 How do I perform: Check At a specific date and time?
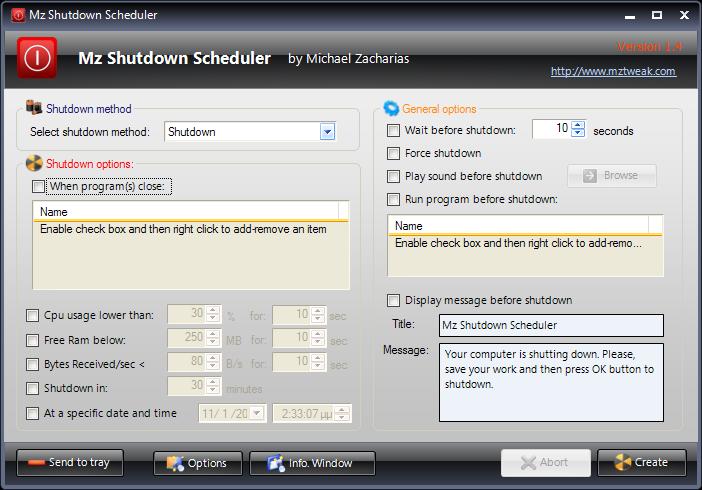pos(32,413)
